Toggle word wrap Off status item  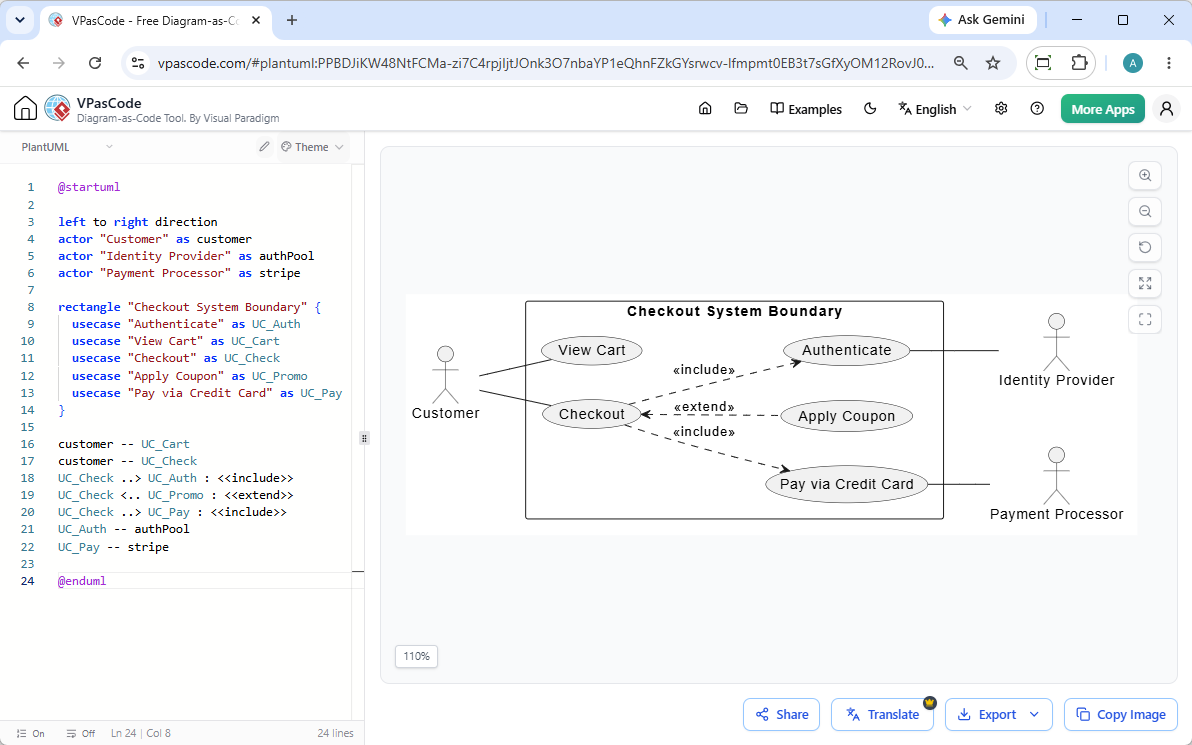tap(81, 734)
